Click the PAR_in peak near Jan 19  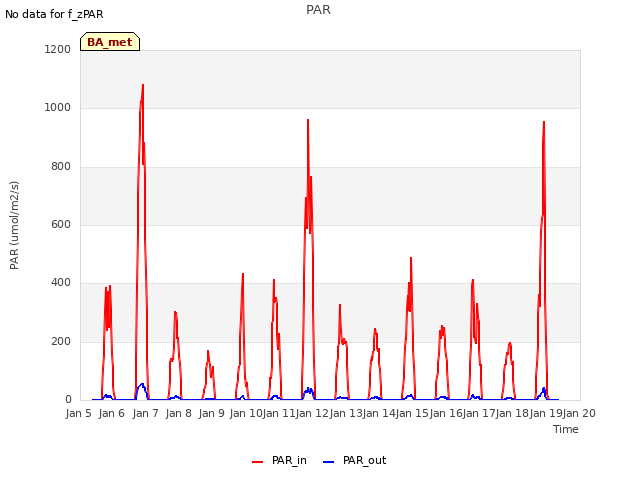tap(544, 122)
